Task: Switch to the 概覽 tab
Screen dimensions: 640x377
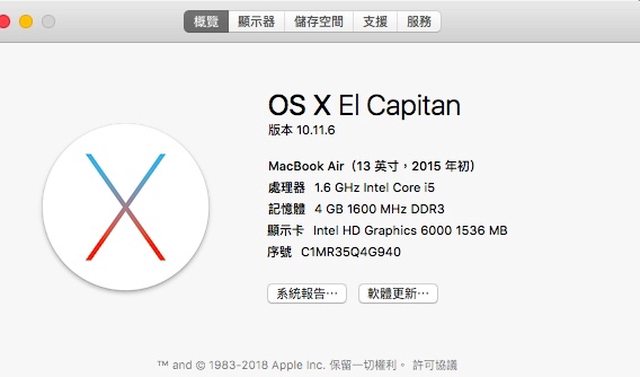Action: point(206,21)
